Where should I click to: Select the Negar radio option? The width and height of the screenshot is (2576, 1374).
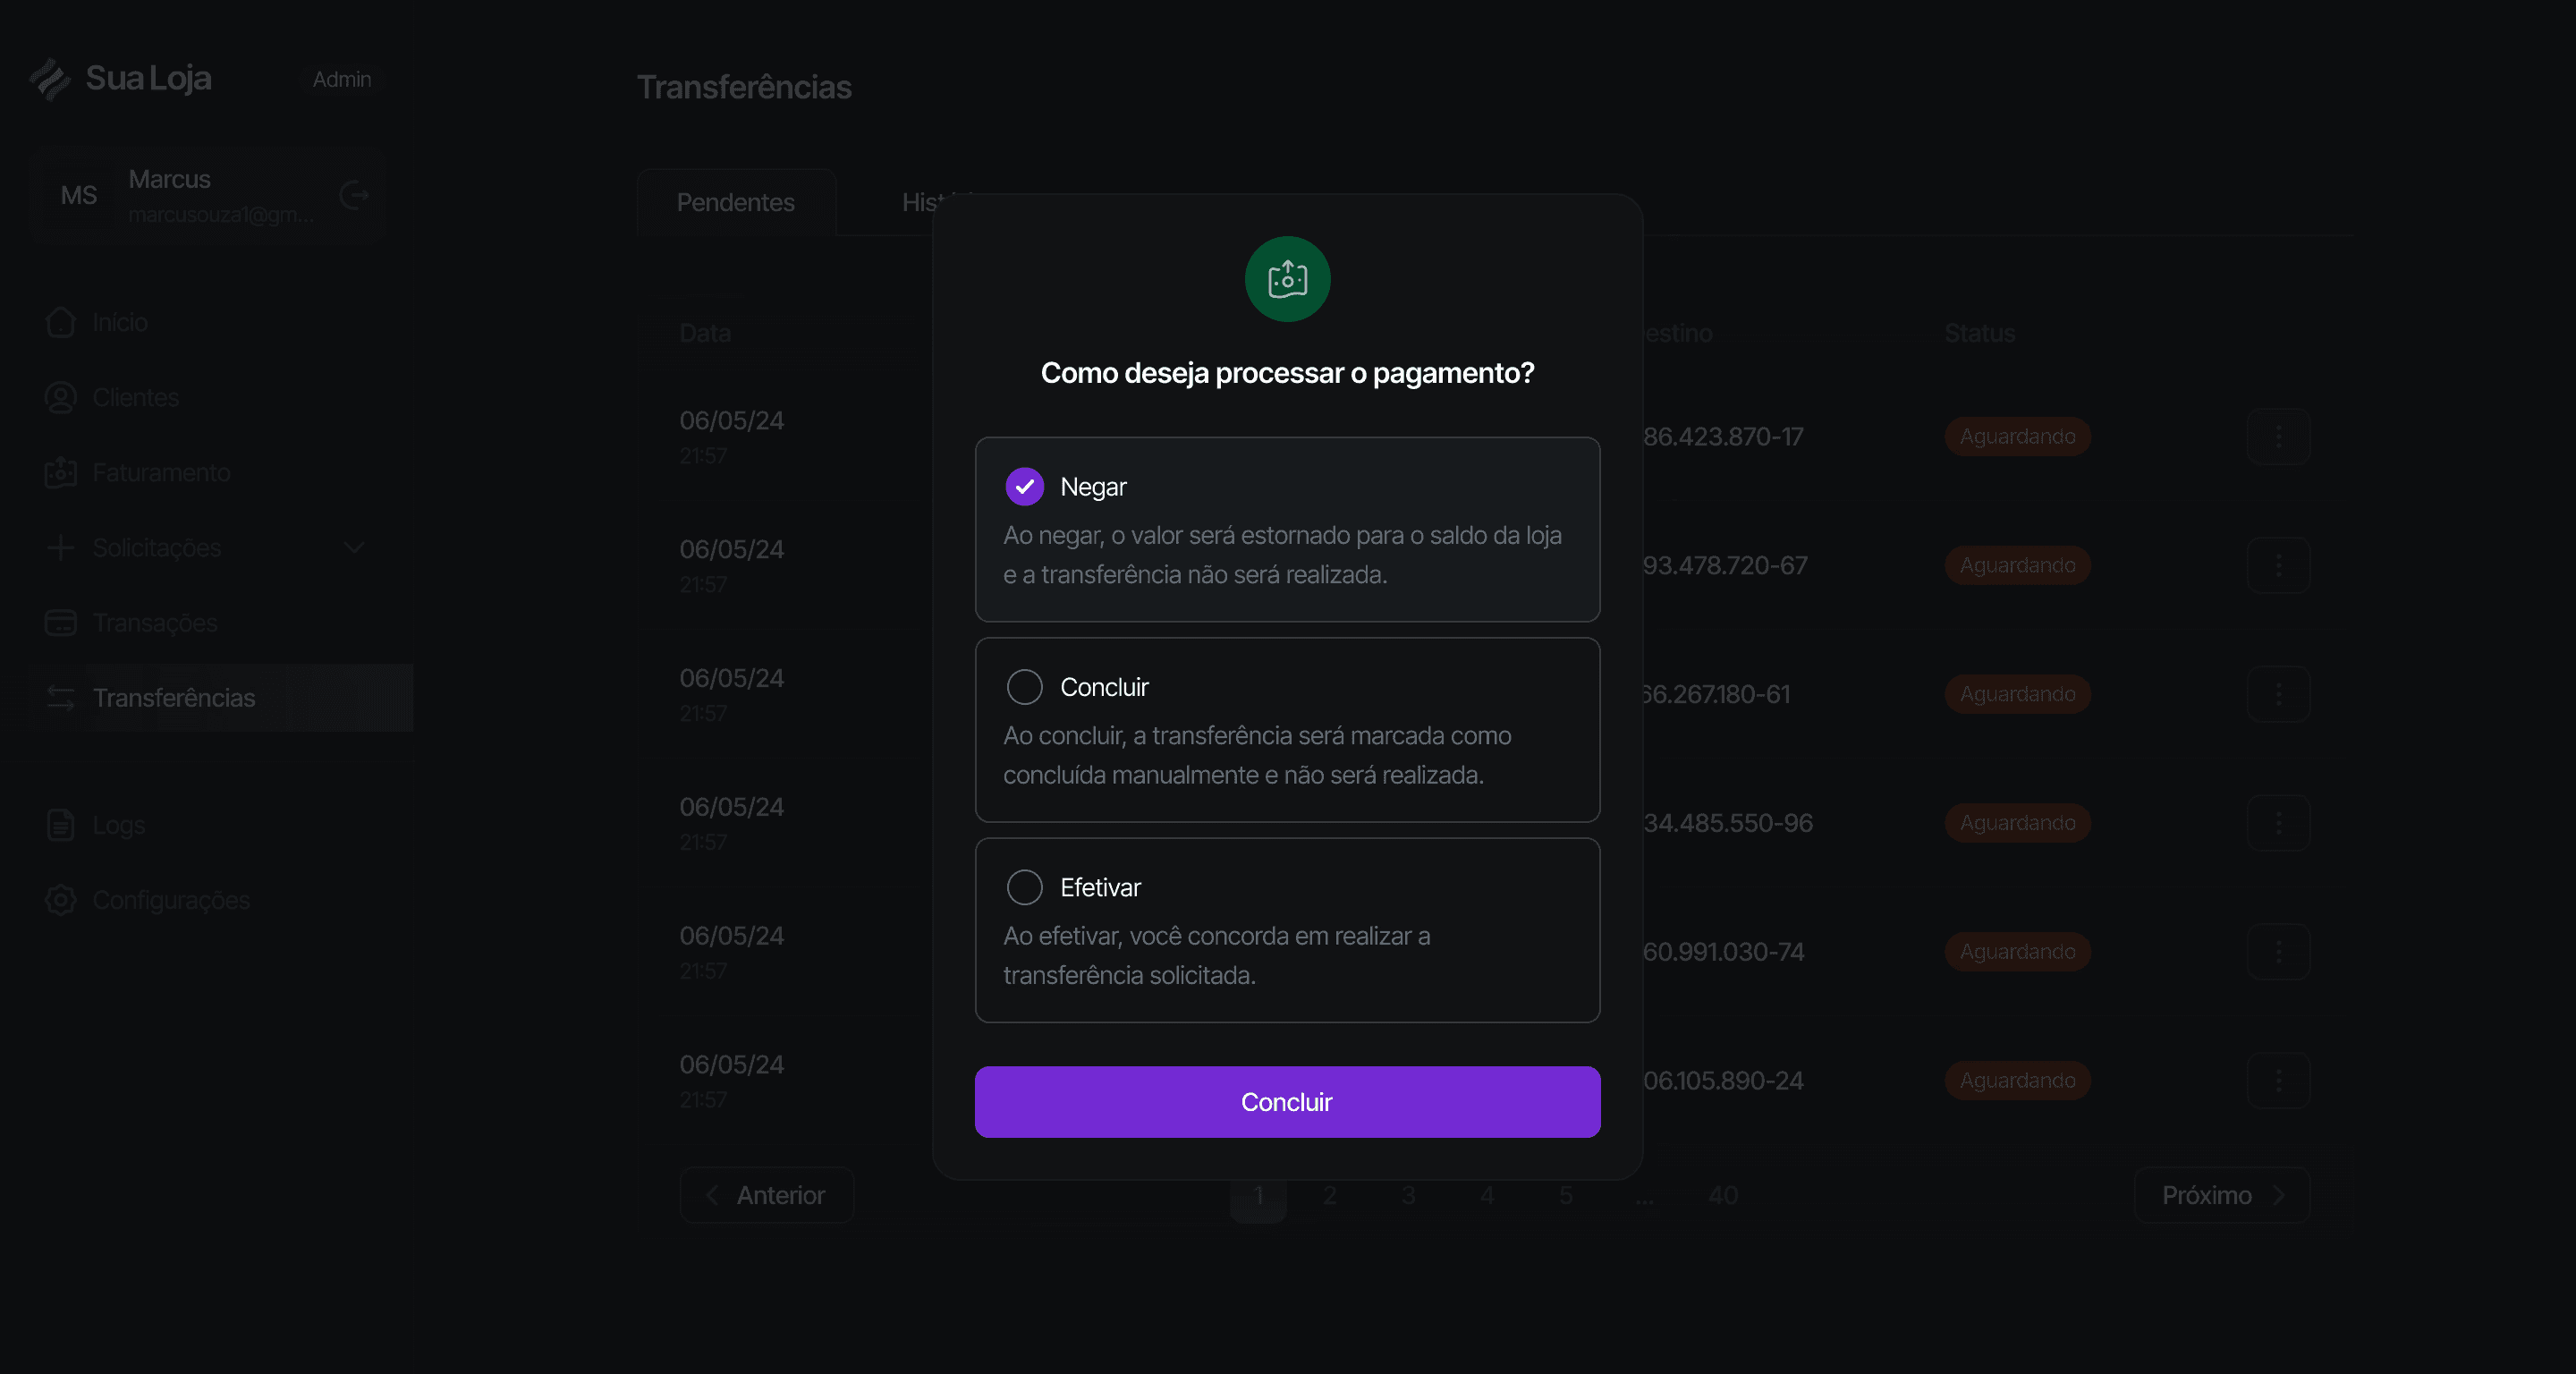point(1024,487)
